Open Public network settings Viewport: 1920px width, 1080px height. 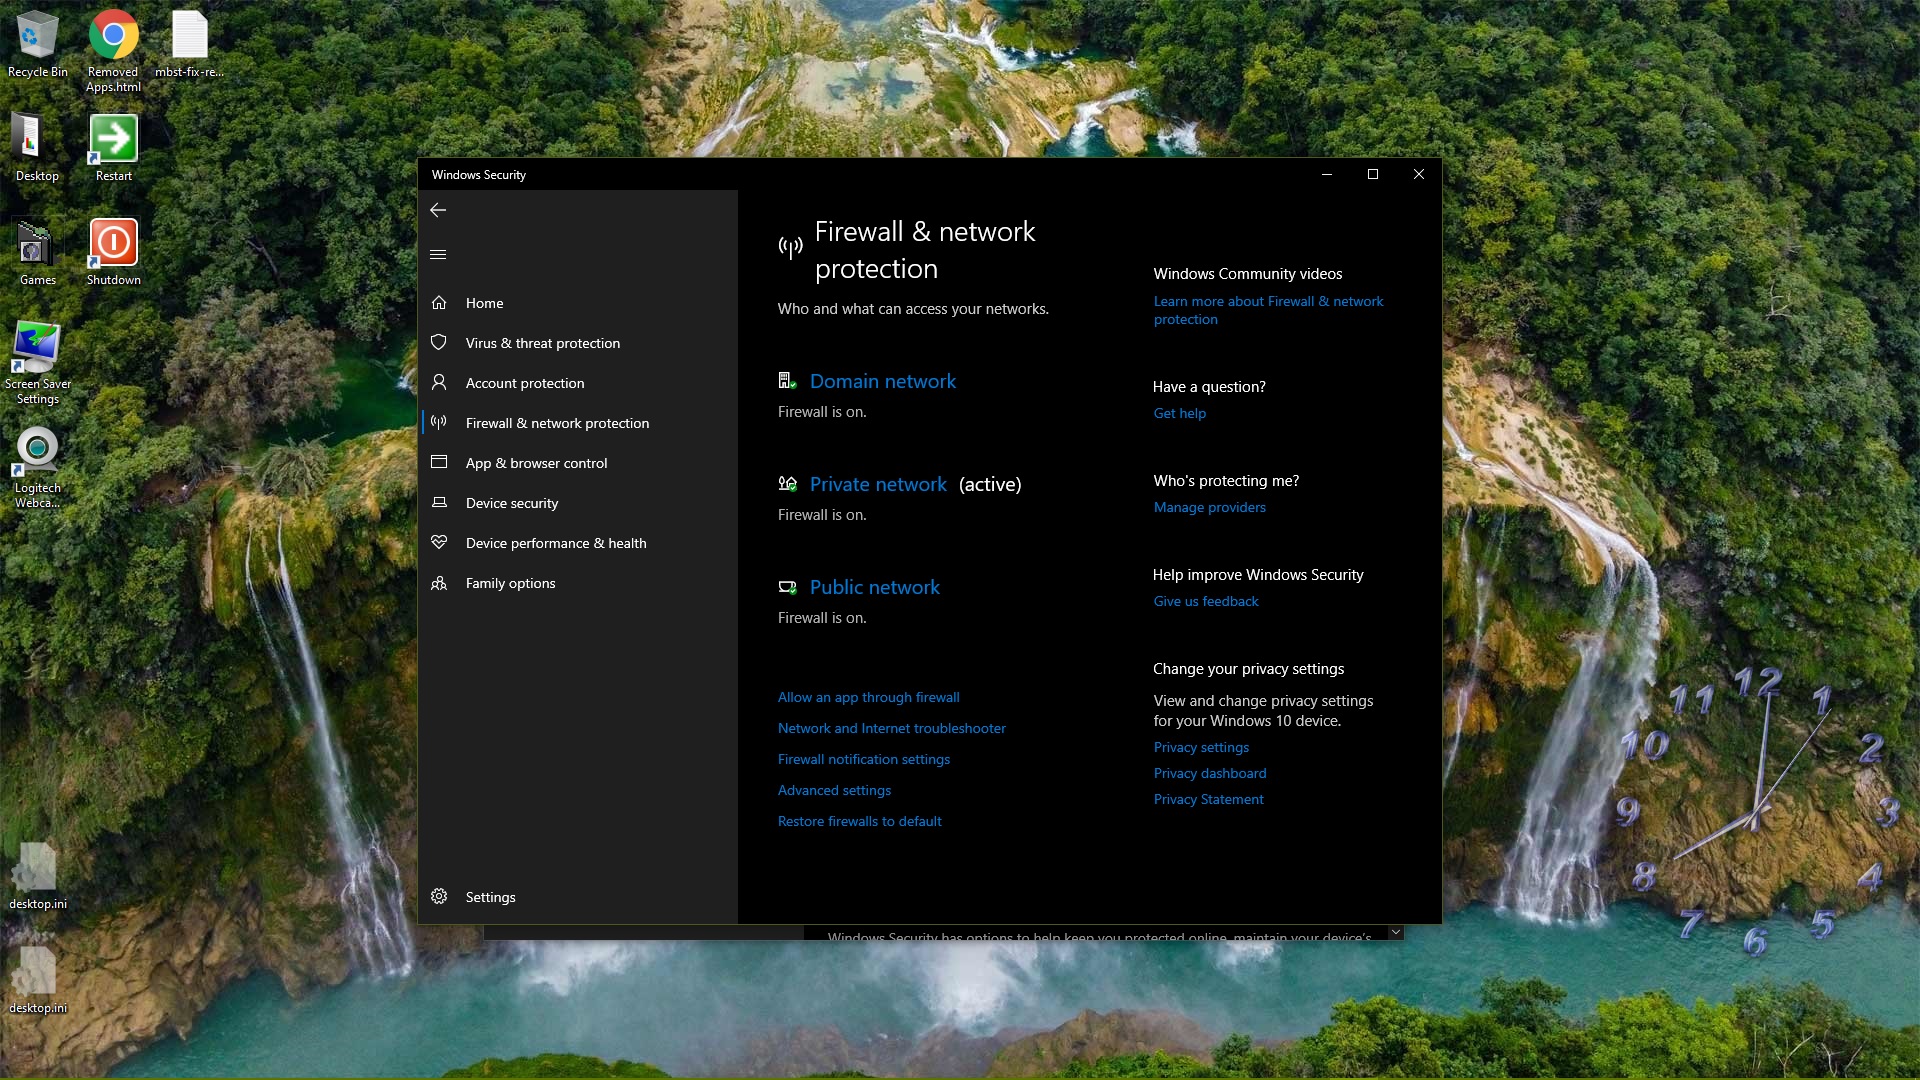tap(874, 587)
